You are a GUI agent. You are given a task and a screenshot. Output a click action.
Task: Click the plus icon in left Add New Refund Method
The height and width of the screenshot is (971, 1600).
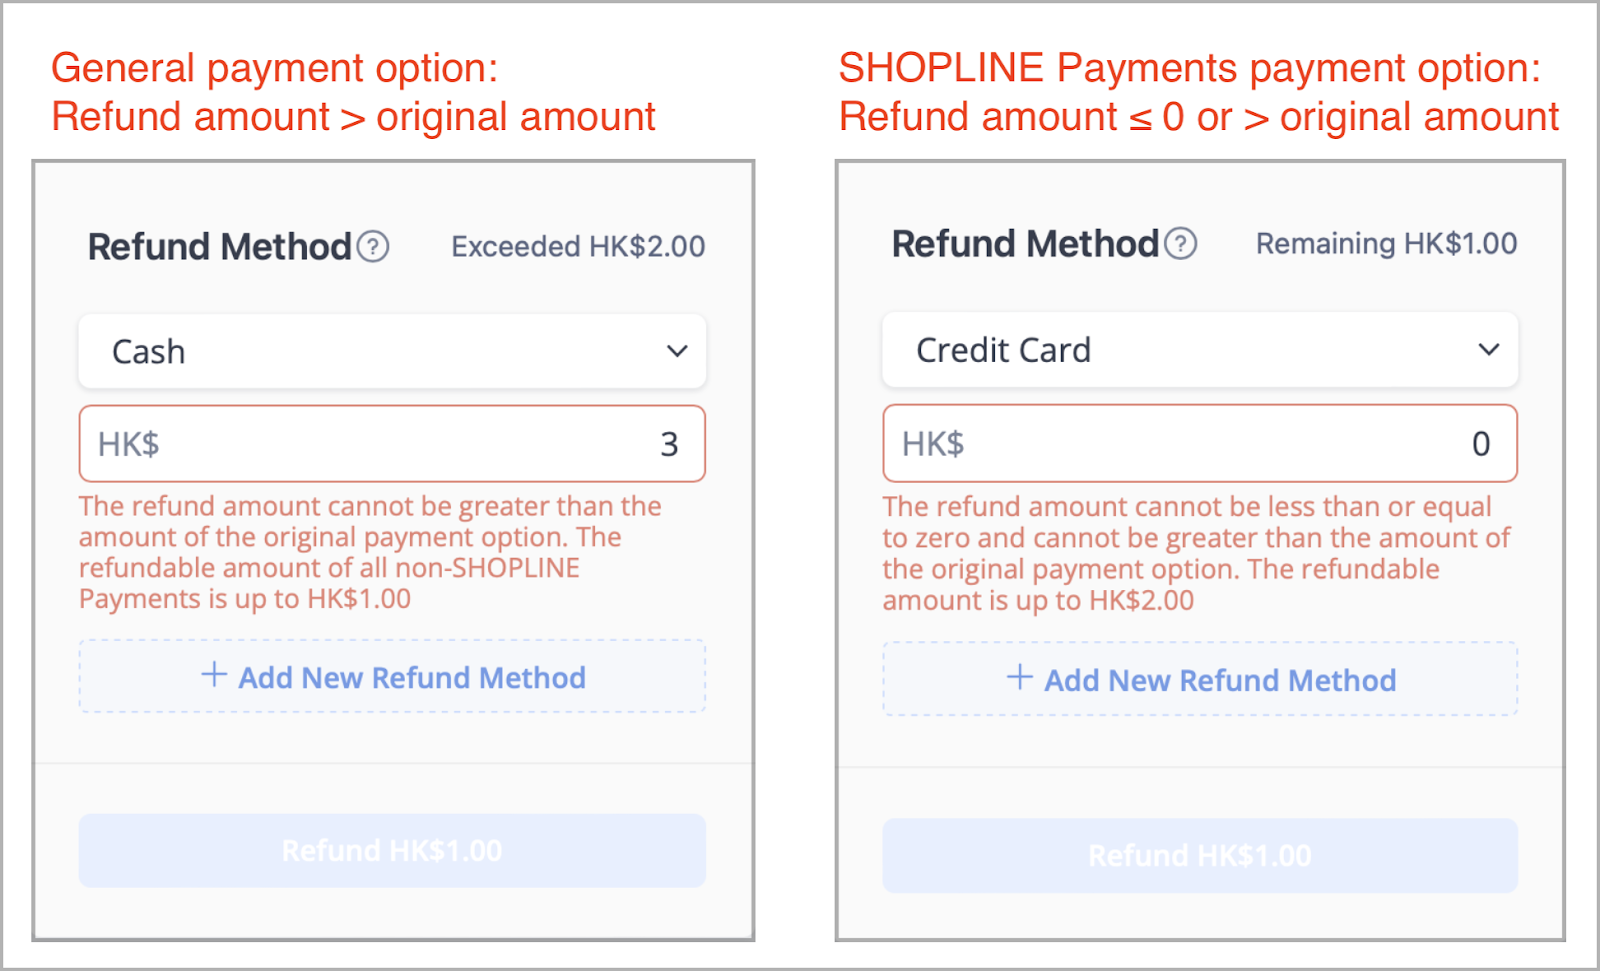point(214,674)
